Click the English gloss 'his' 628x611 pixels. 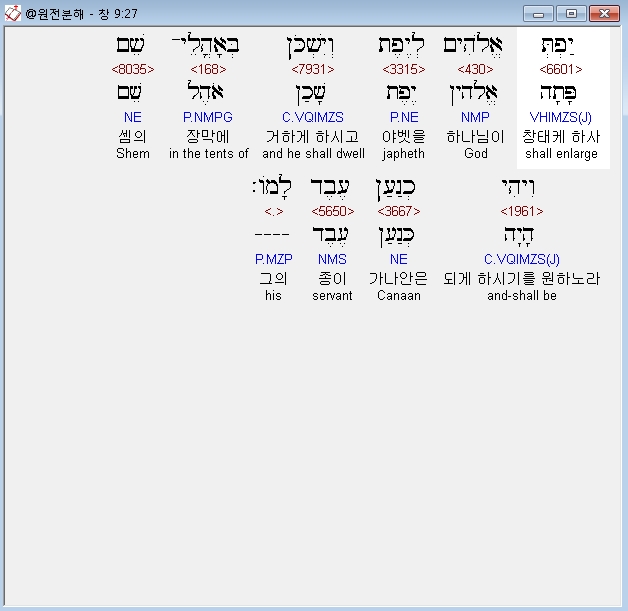click(x=273, y=295)
